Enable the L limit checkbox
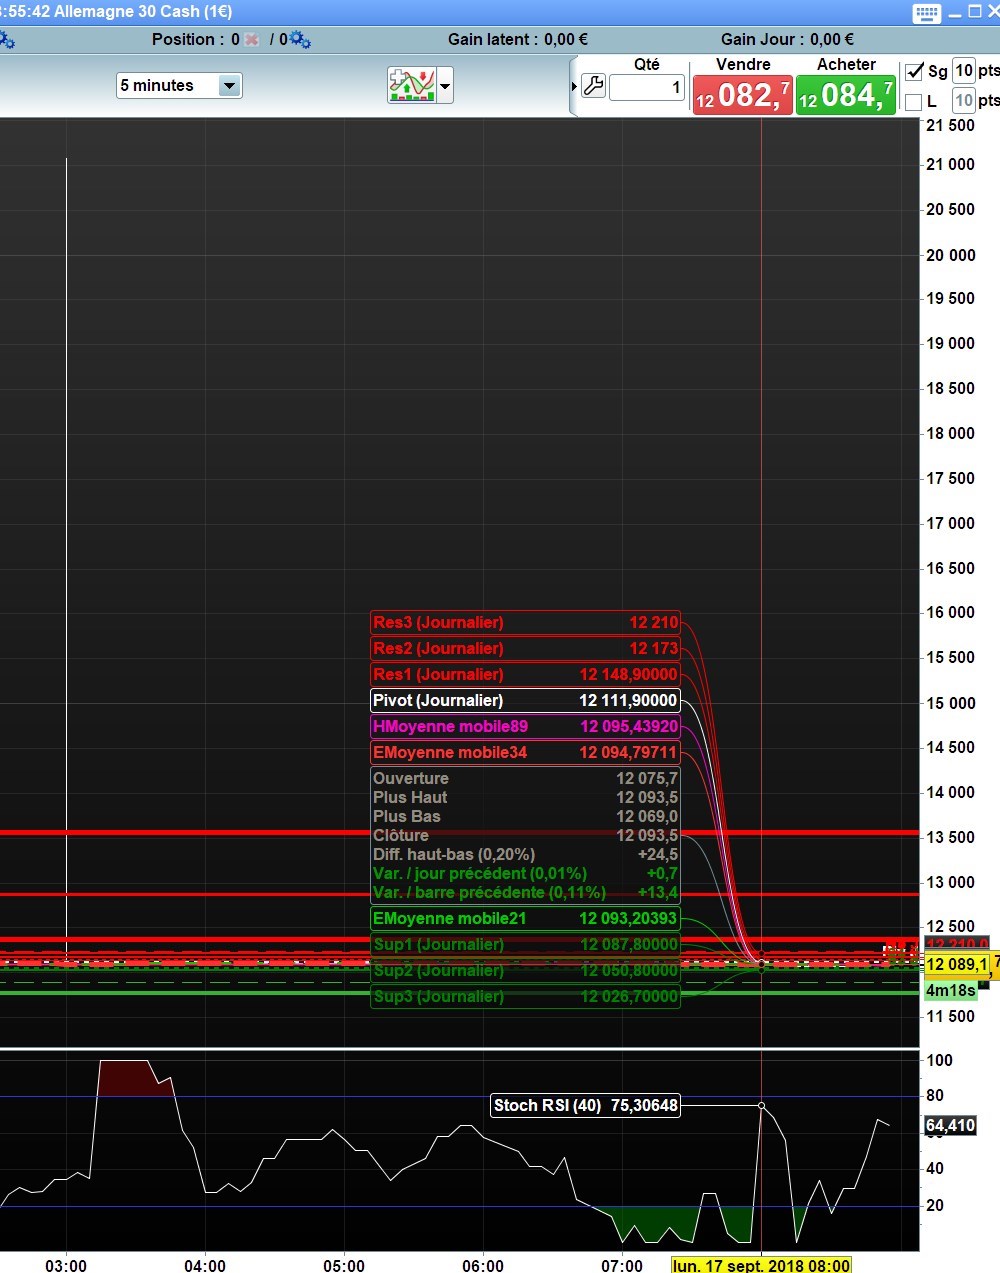1000x1273 pixels. [914, 101]
